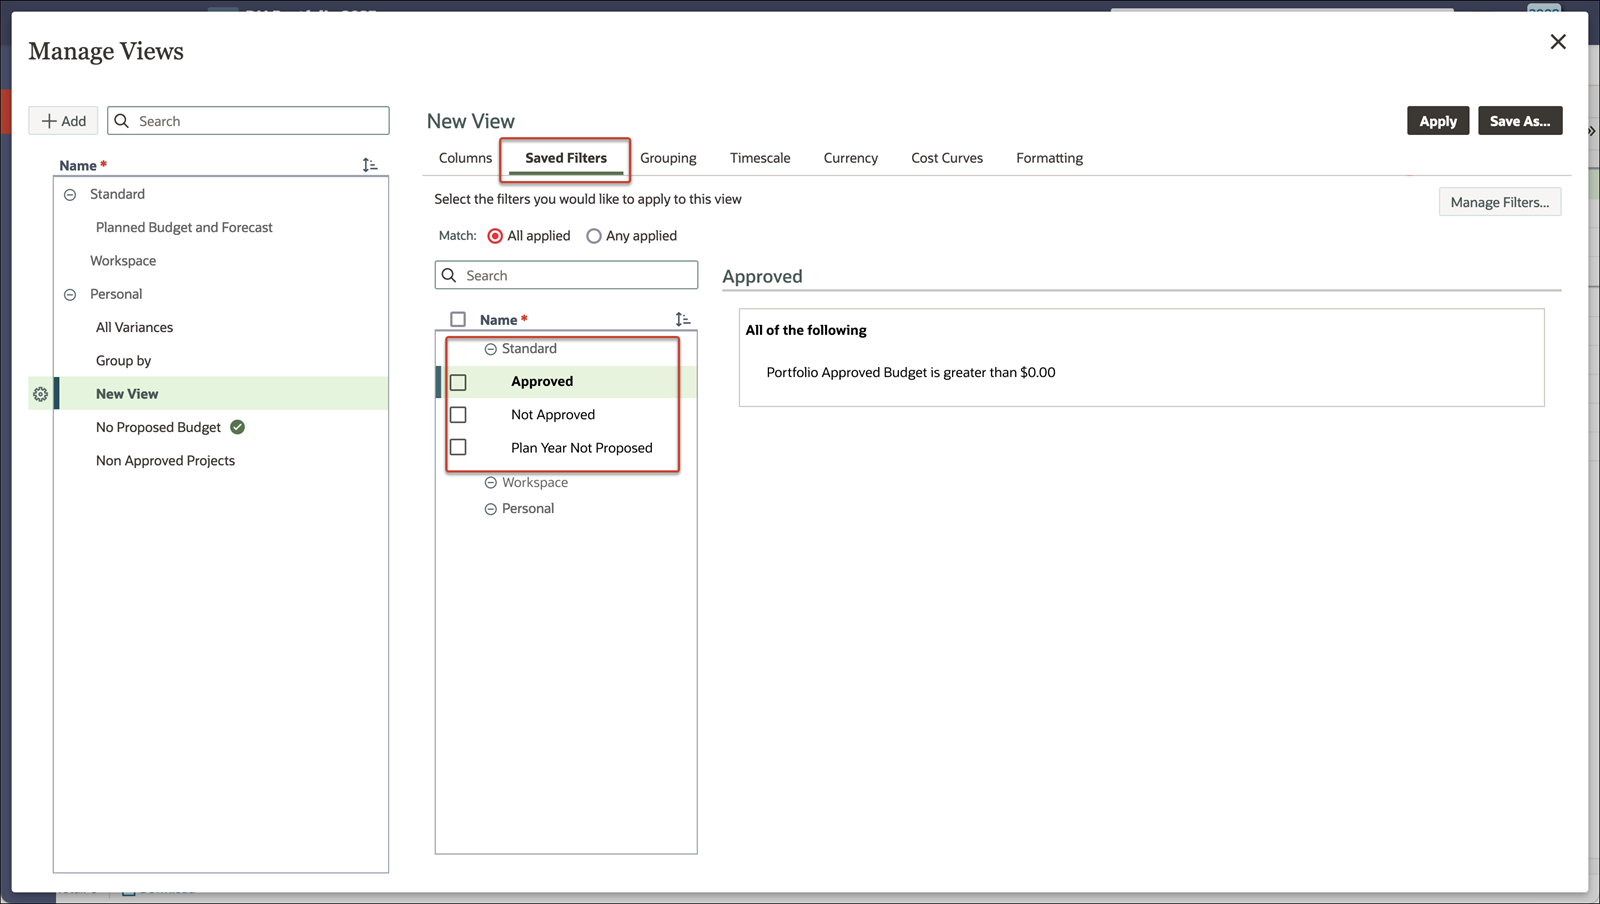
Task: Open the Cost Curves tab
Action: pos(947,158)
